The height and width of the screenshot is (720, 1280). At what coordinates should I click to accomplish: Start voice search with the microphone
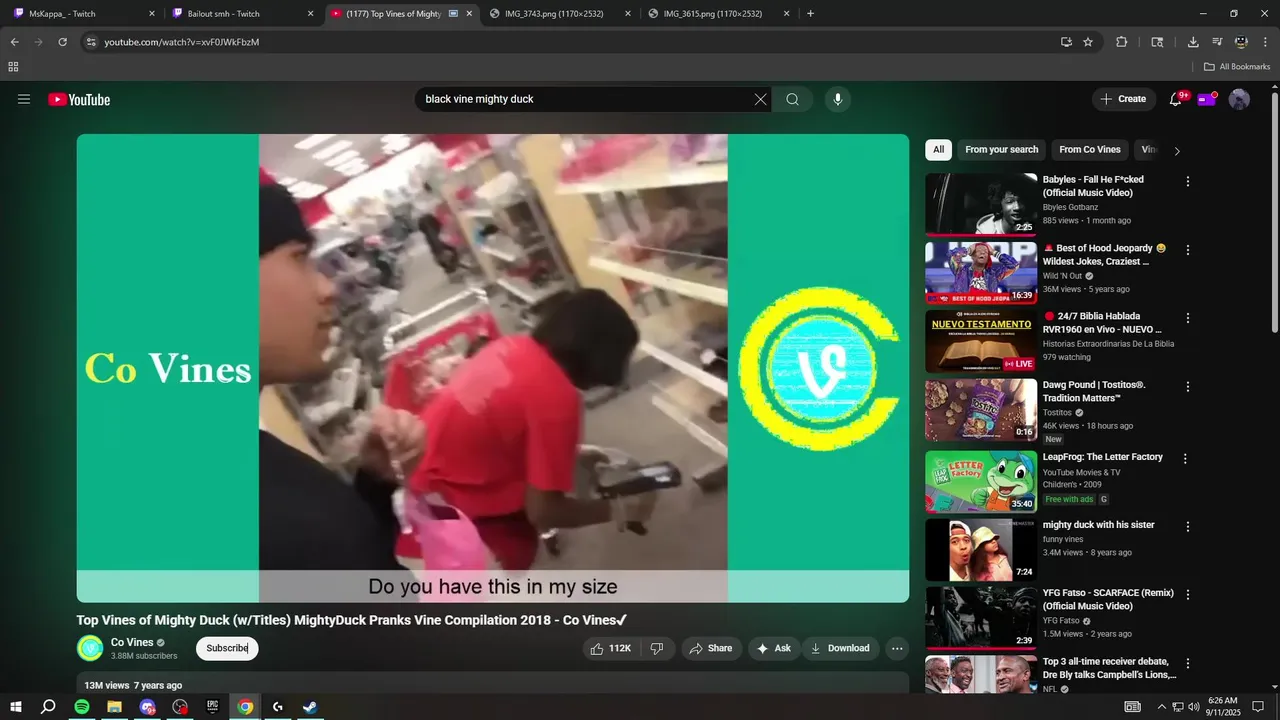838,99
